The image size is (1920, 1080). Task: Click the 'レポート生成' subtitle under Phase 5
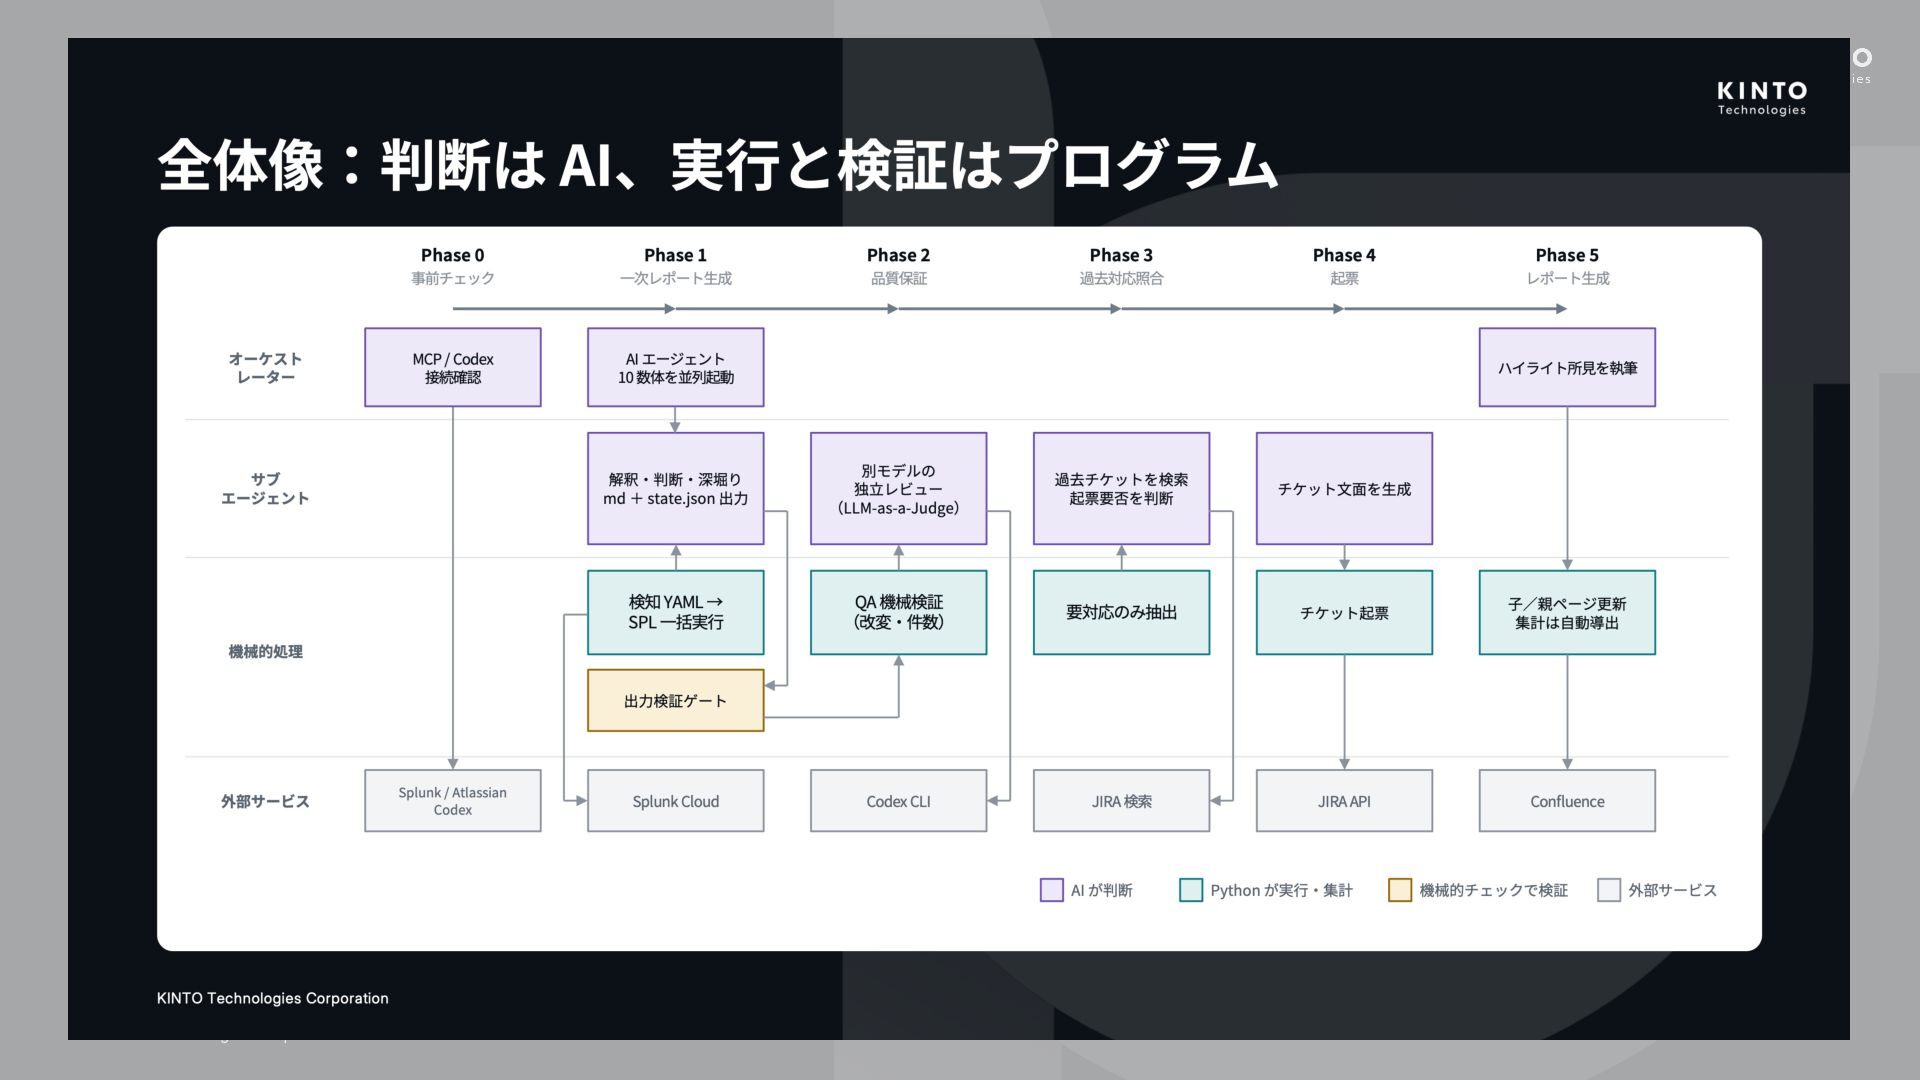pos(1567,279)
